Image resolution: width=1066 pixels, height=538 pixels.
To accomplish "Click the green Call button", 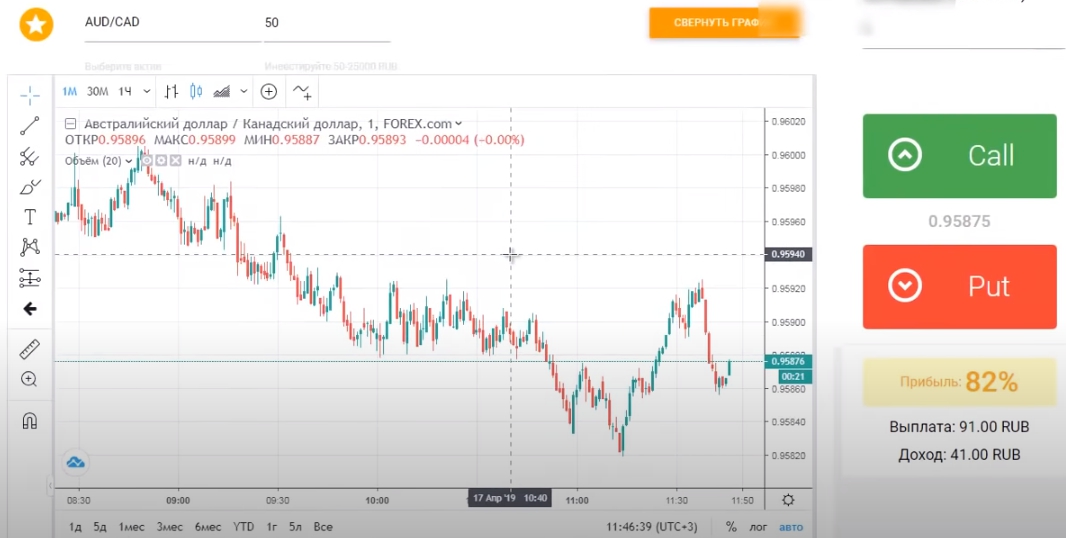I will [959, 156].
